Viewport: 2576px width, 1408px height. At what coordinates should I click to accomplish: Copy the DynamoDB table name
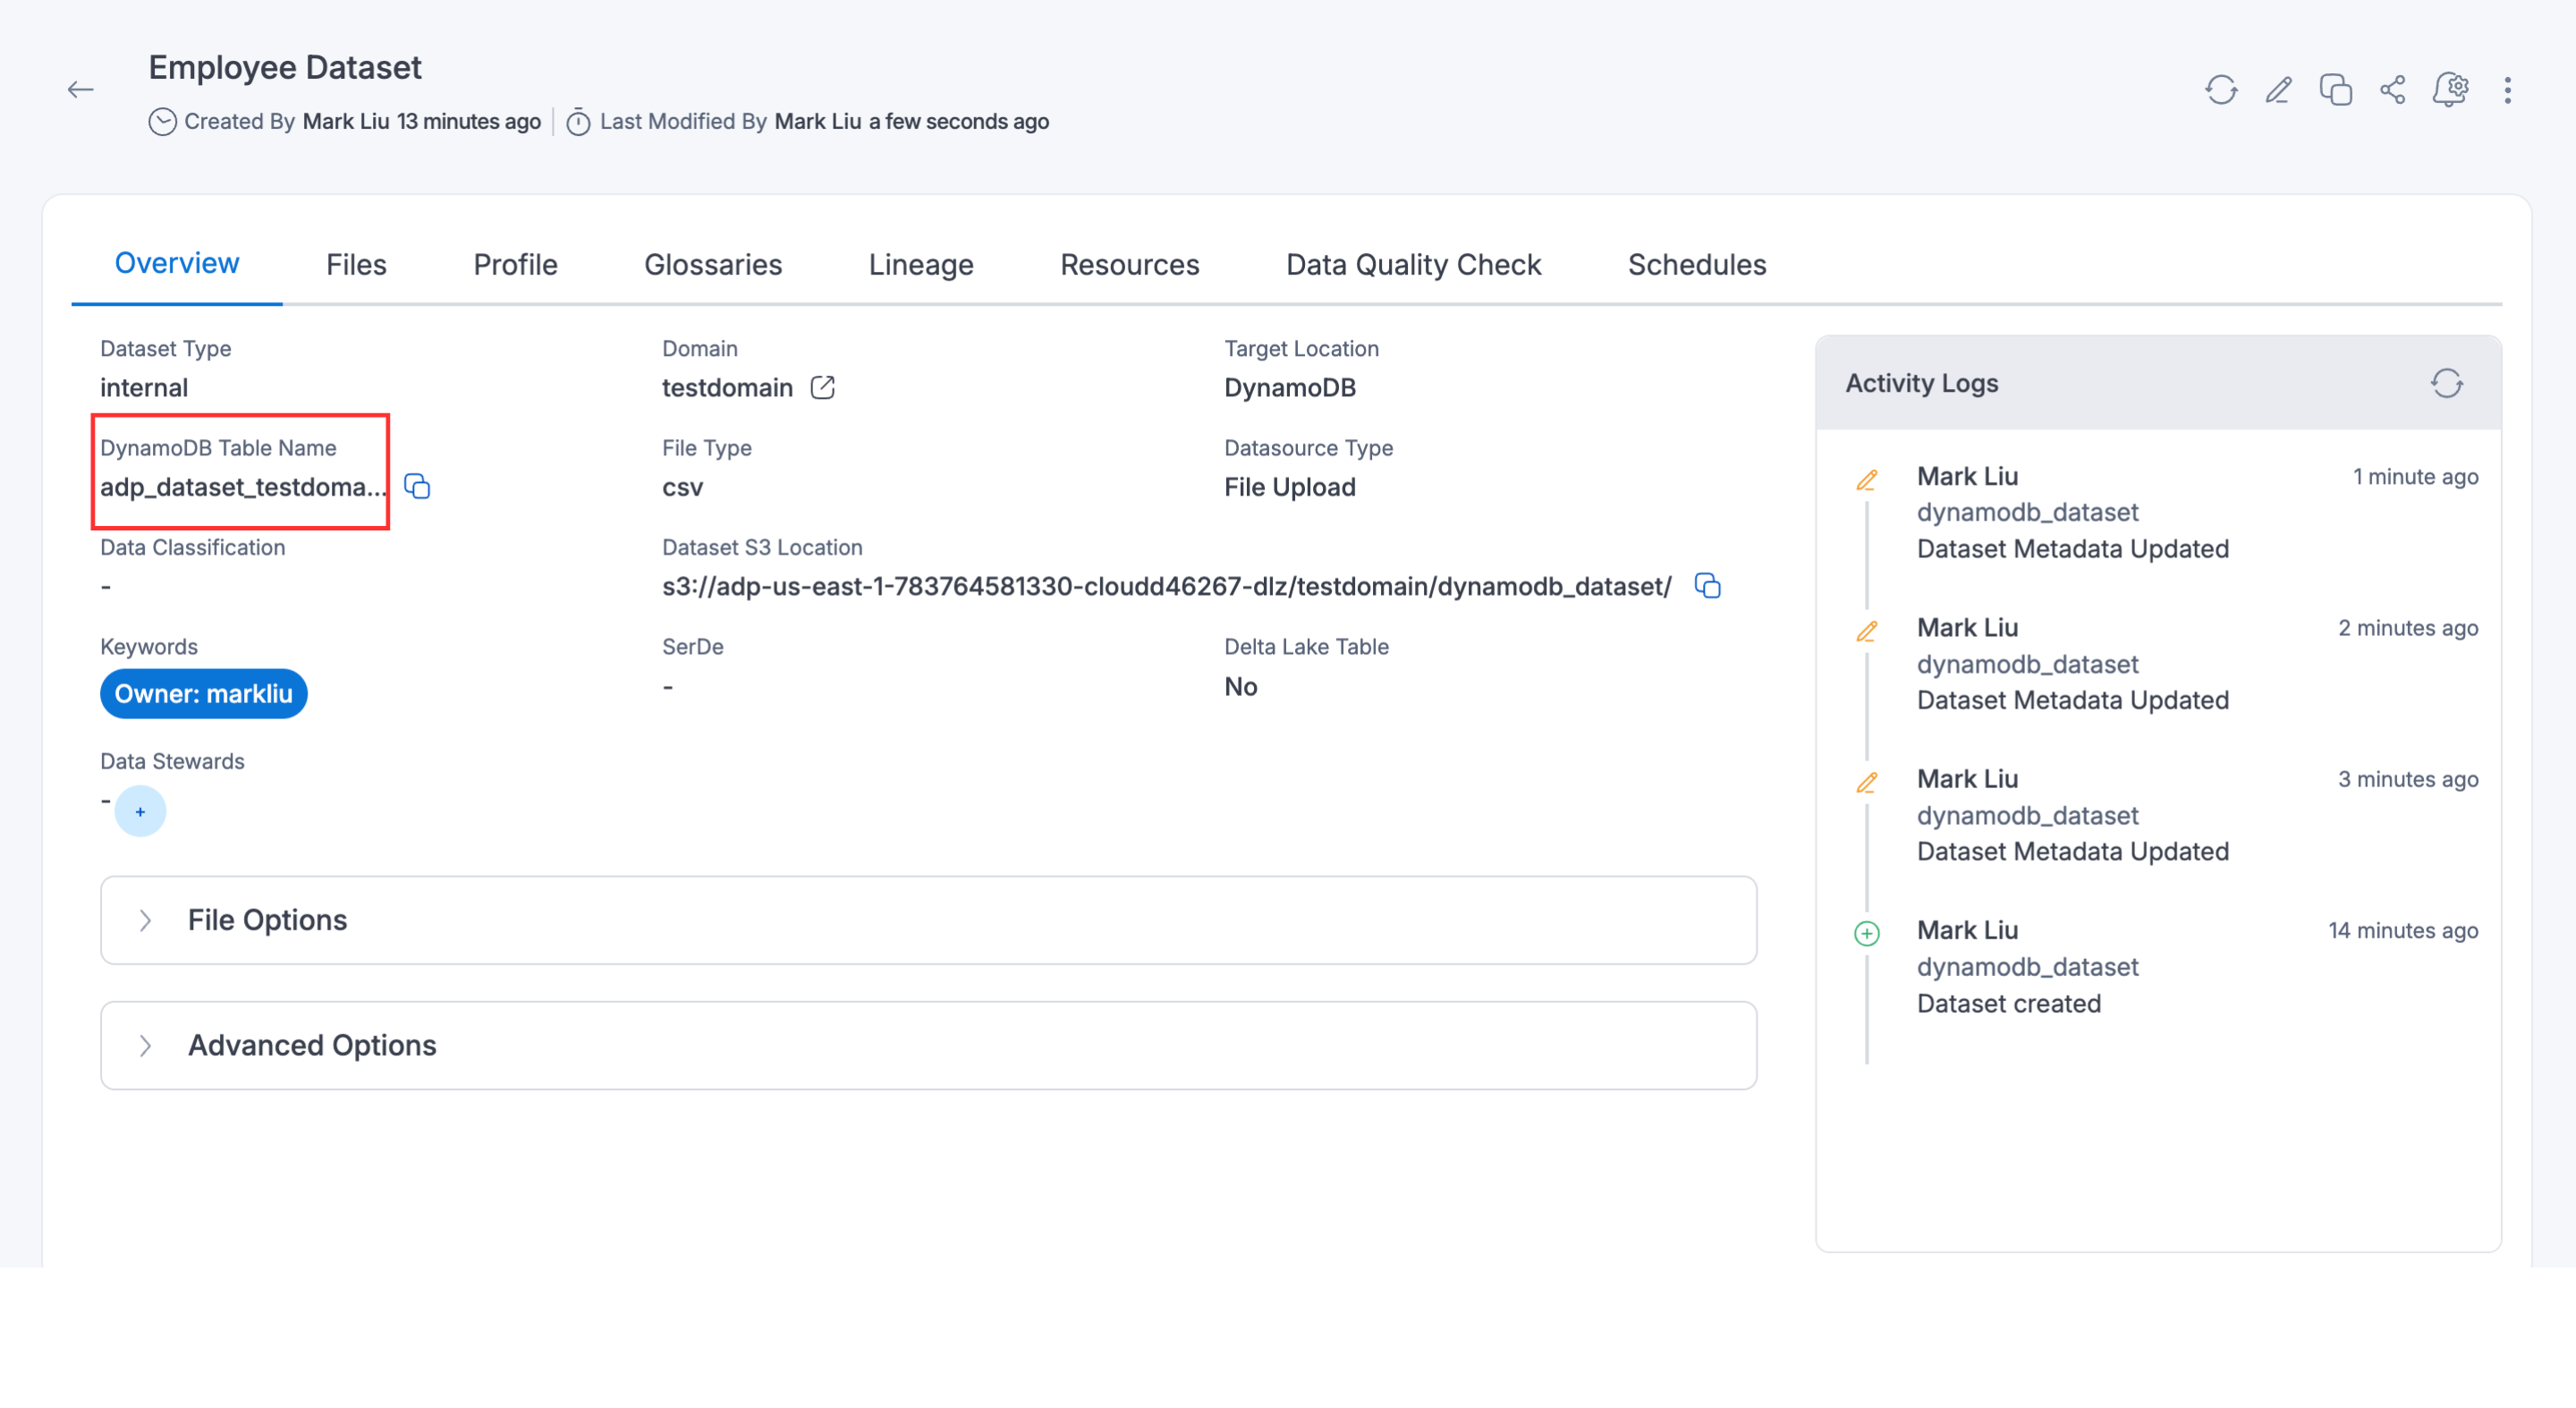point(417,487)
